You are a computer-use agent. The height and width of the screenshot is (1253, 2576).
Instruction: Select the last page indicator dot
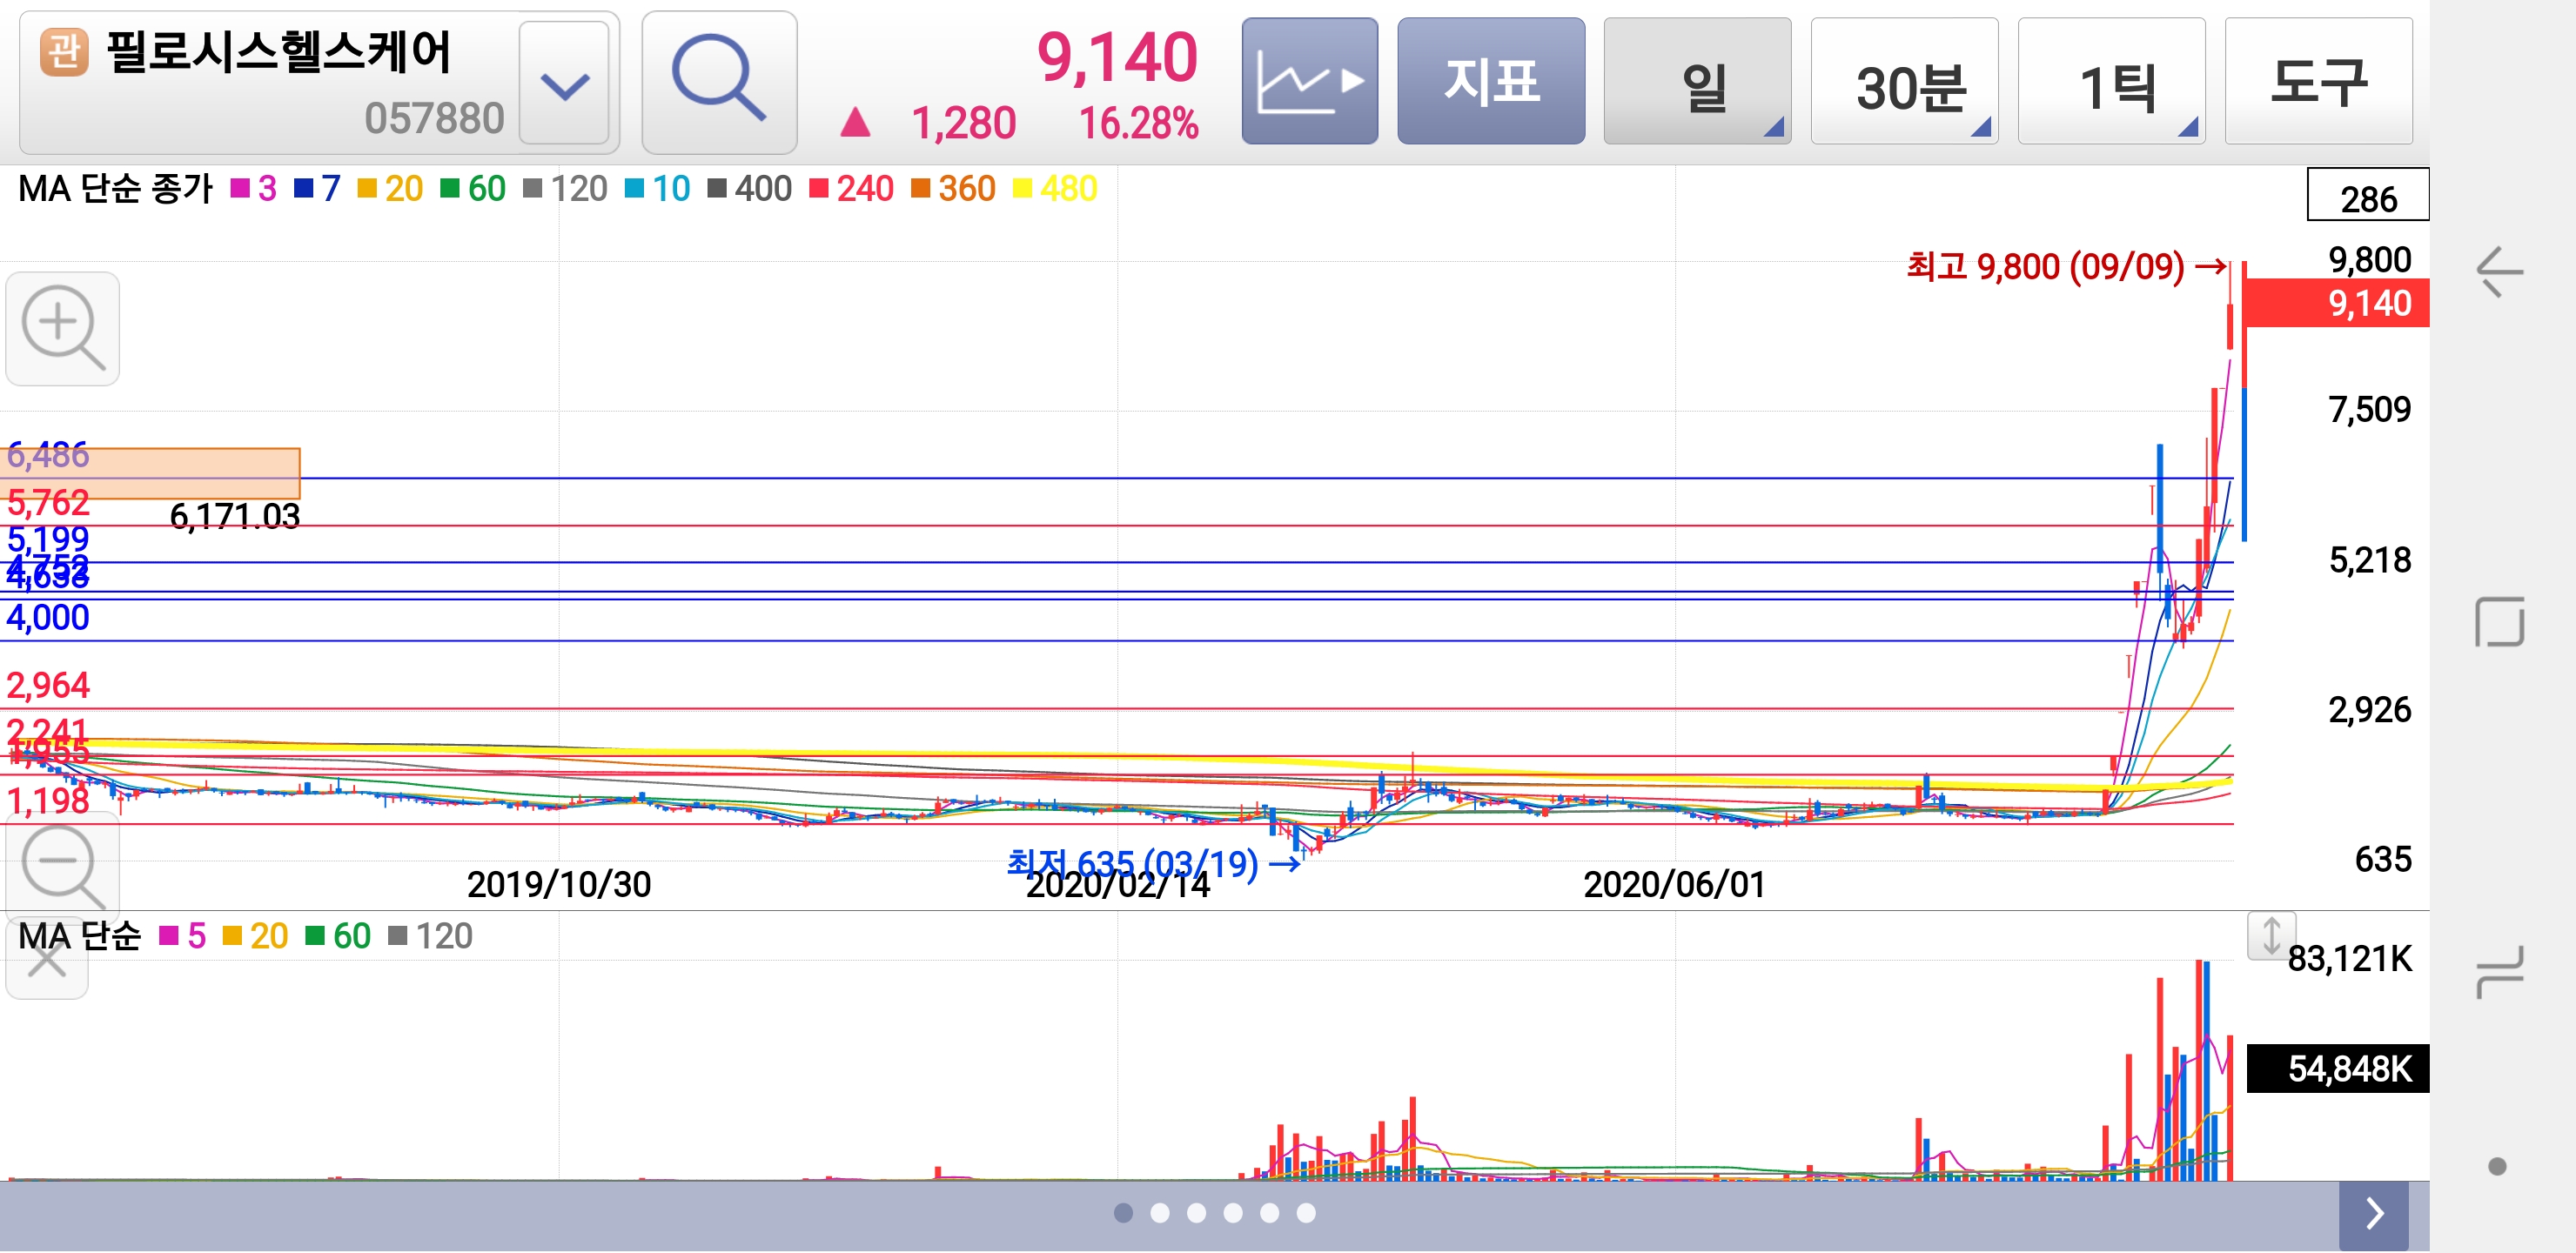click(x=1306, y=1213)
